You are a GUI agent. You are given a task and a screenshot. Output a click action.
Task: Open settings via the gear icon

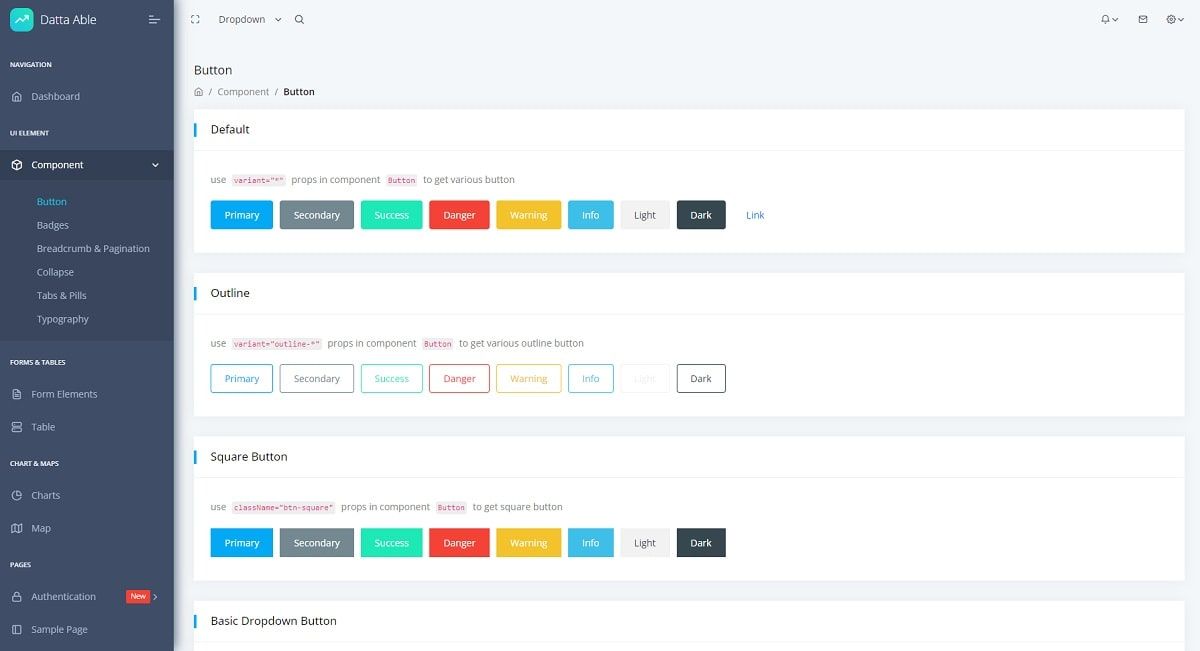(1170, 18)
